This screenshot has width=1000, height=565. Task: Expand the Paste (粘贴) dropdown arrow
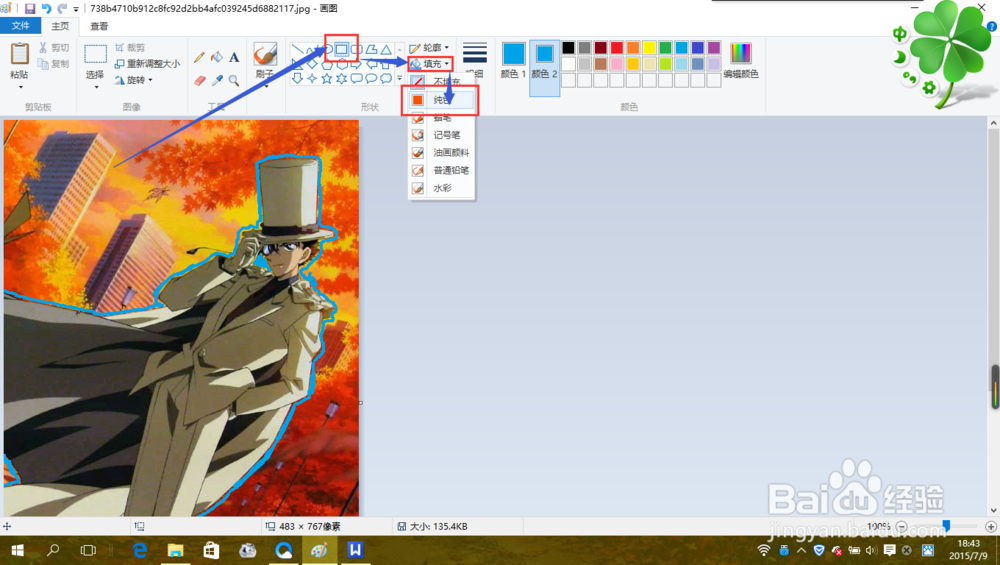click(20, 87)
